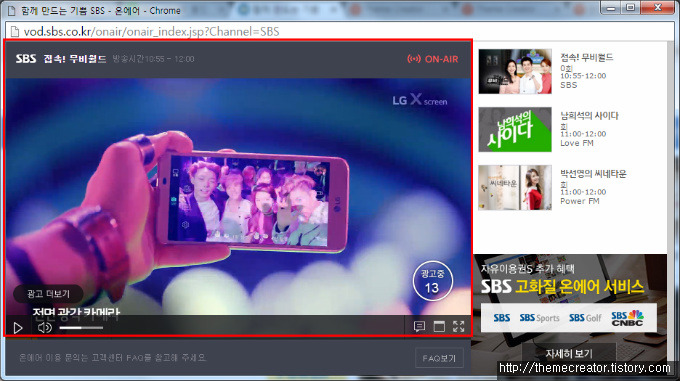Mute the player volume speaker icon

click(x=45, y=328)
